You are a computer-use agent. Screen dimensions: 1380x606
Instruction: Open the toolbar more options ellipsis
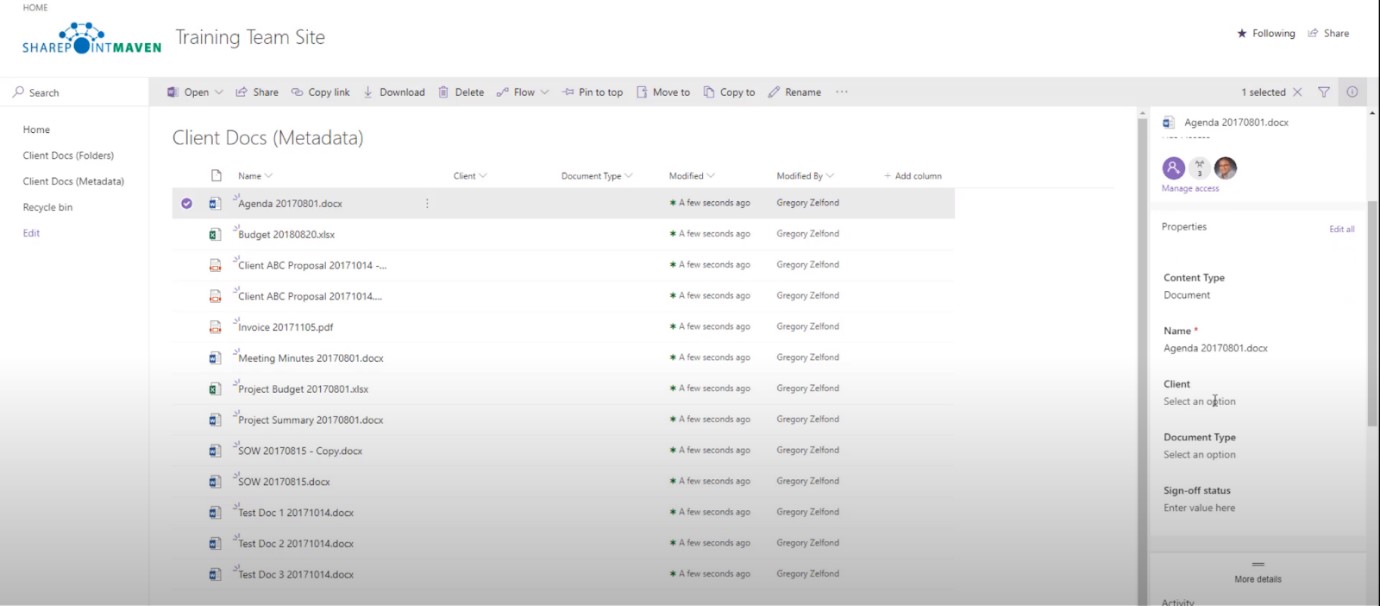(842, 92)
